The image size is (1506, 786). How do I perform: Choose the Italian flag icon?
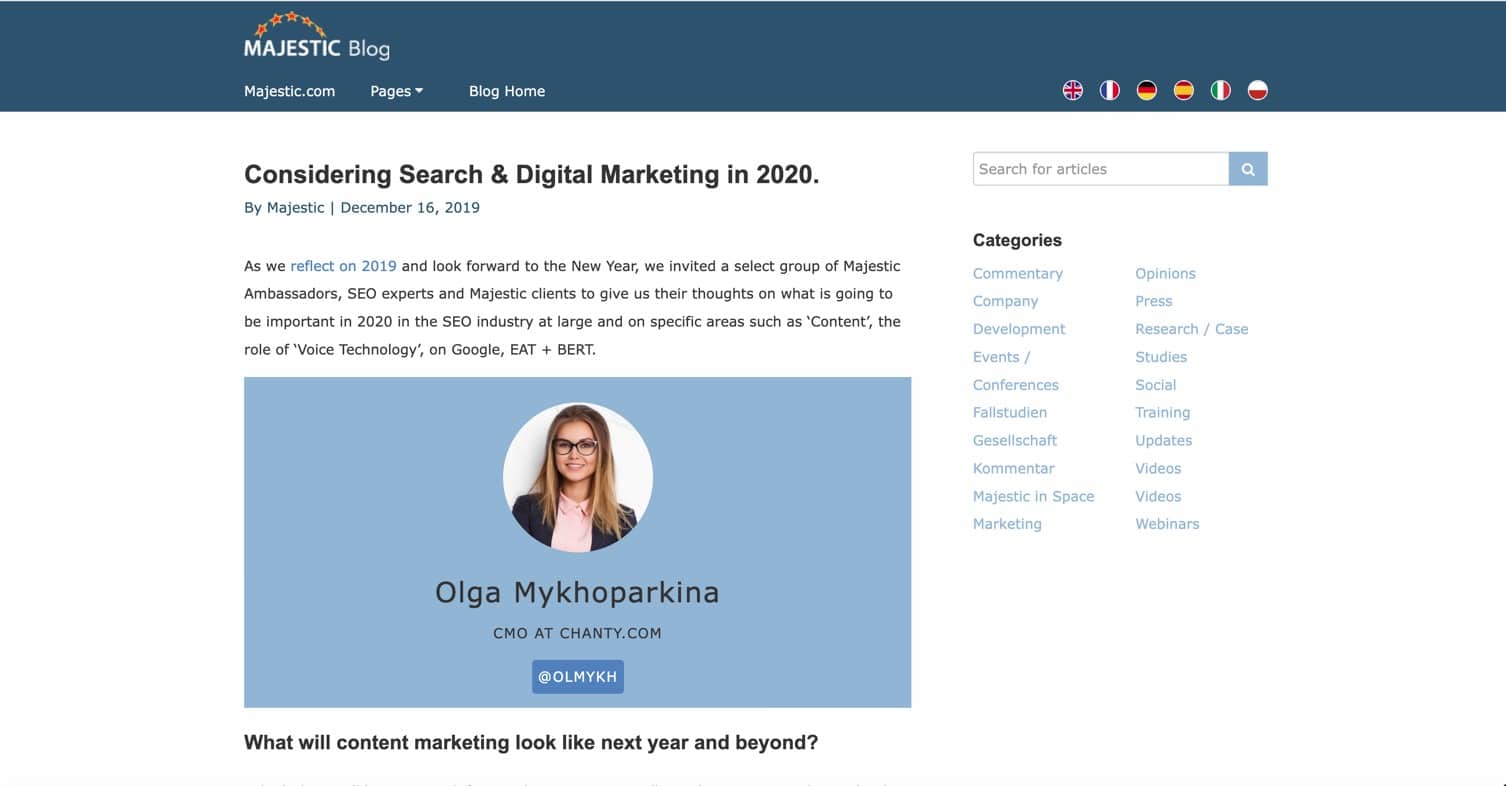point(1221,91)
